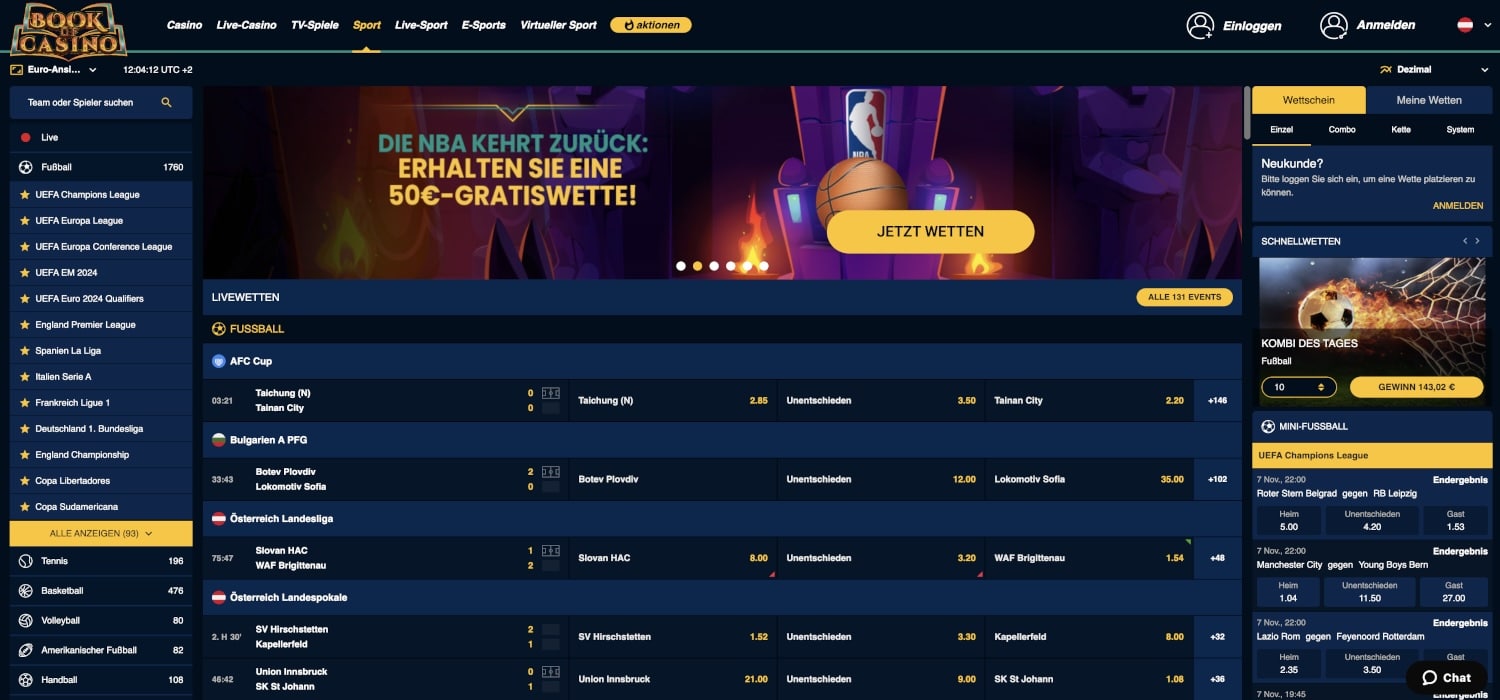Click the star next to Copa Libertadores
The image size is (1500, 700).
(x=25, y=480)
